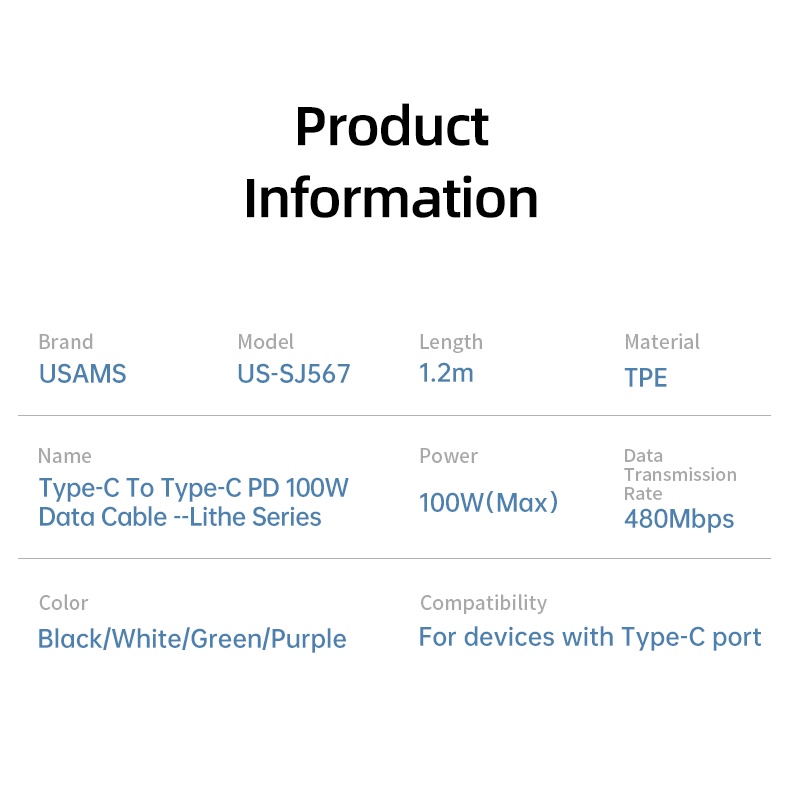This screenshot has width=800, height=800.
Task: Click the Data Transmission Rate label
Action: (x=680, y=474)
